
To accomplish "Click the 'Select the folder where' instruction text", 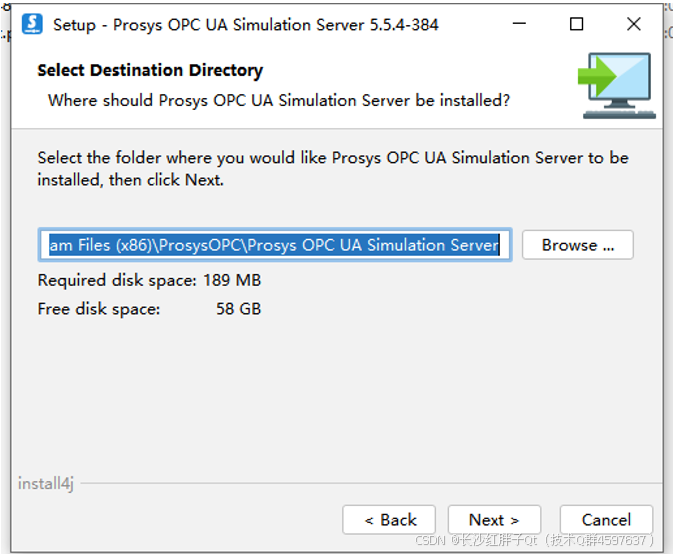I will tap(333, 169).
